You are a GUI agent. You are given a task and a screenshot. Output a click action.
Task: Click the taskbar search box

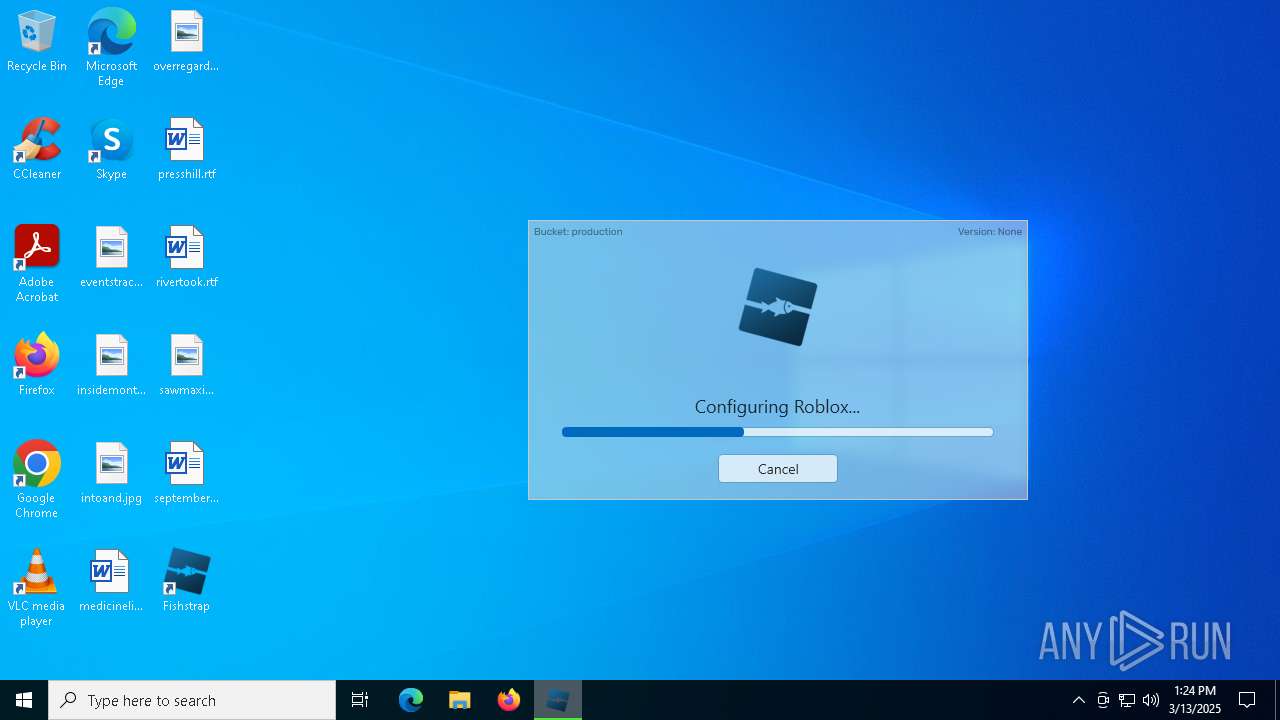pos(192,700)
